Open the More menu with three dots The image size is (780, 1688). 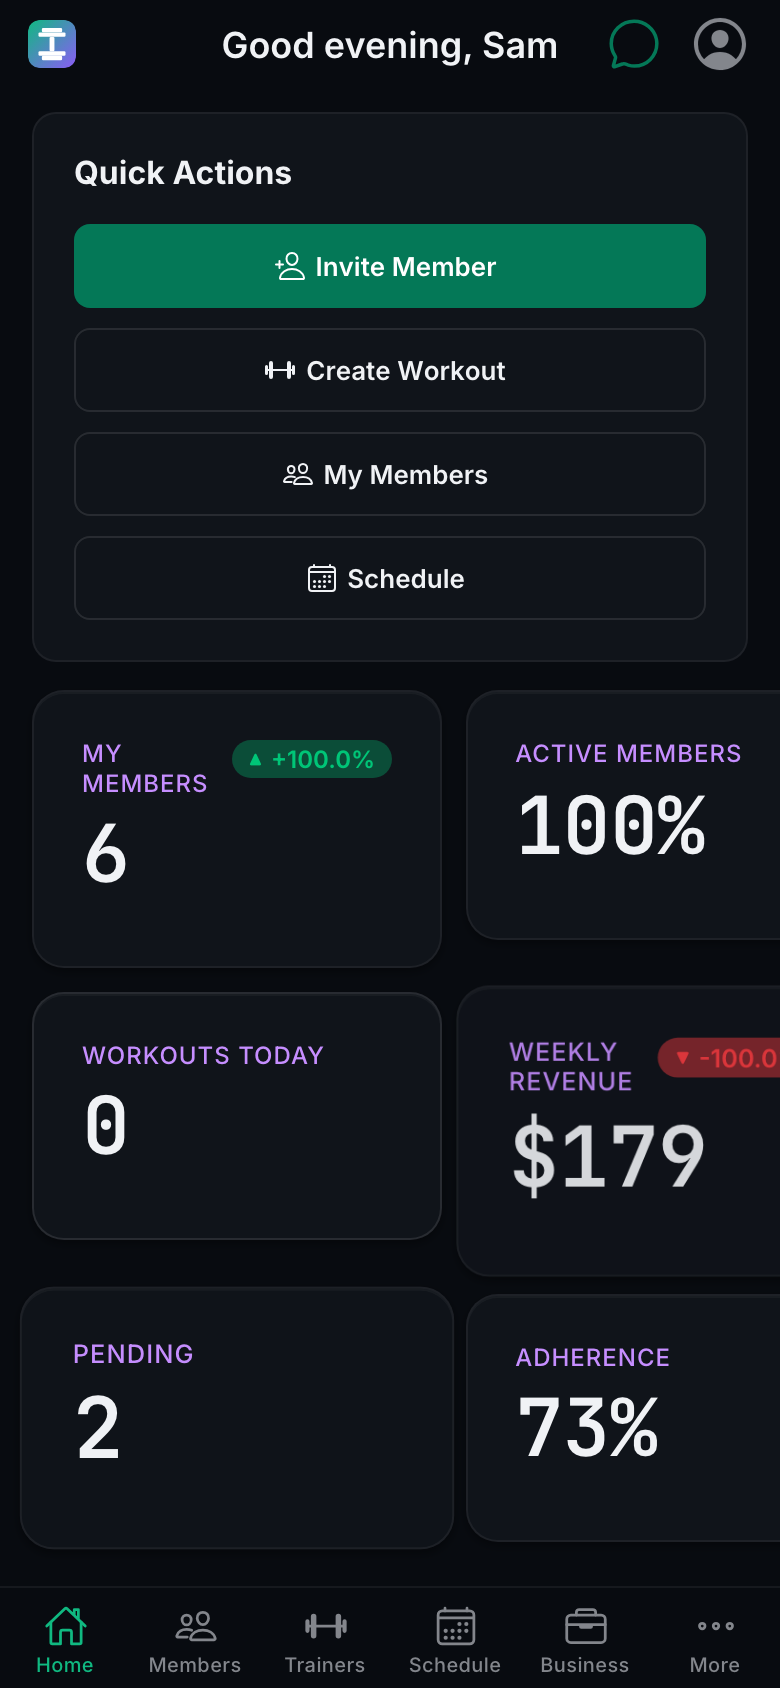pyautogui.click(x=715, y=1640)
